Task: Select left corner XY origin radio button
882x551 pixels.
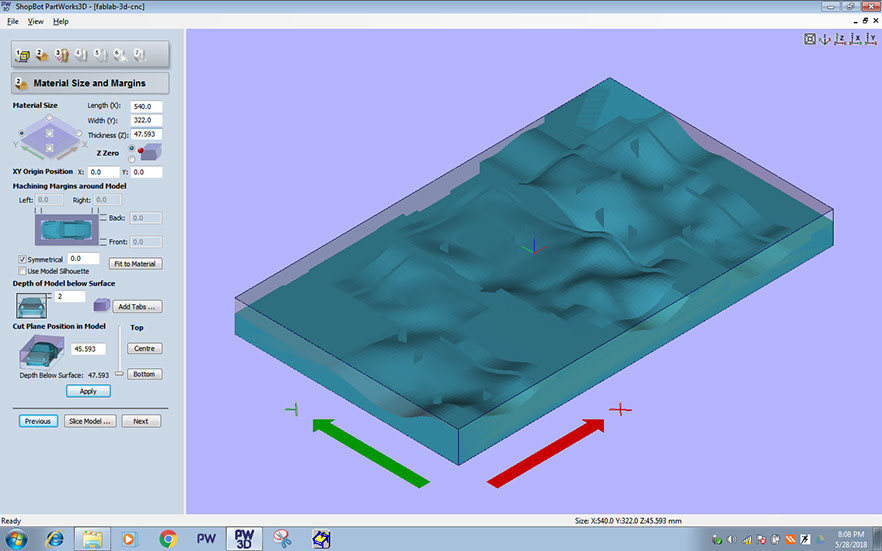Action: pos(21,133)
